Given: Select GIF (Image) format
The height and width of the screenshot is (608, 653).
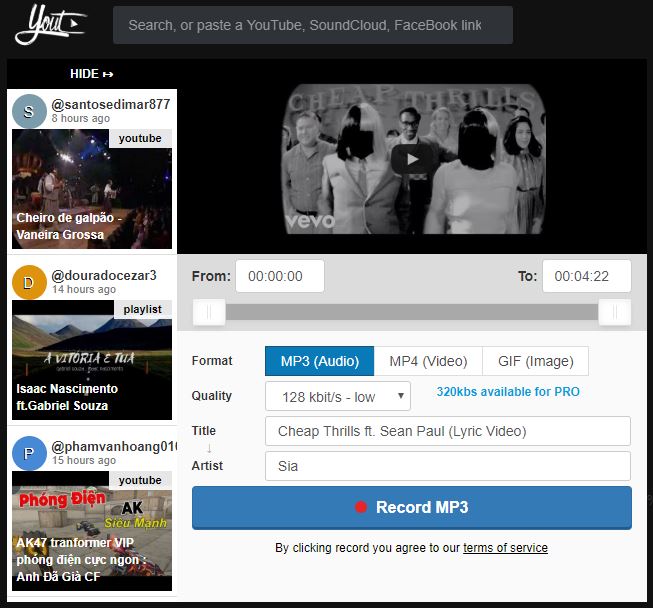Looking at the screenshot, I should [x=536, y=361].
